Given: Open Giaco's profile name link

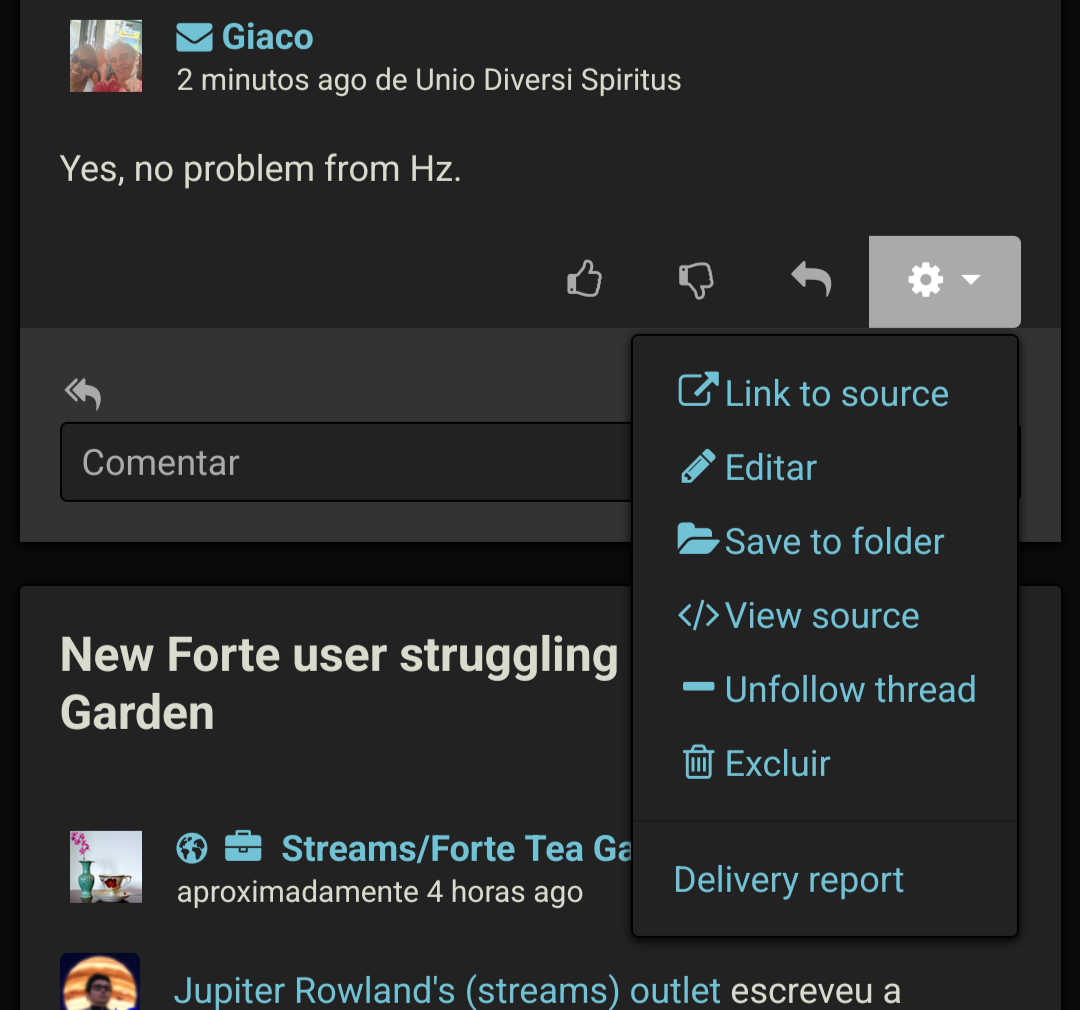Looking at the screenshot, I should click(267, 38).
